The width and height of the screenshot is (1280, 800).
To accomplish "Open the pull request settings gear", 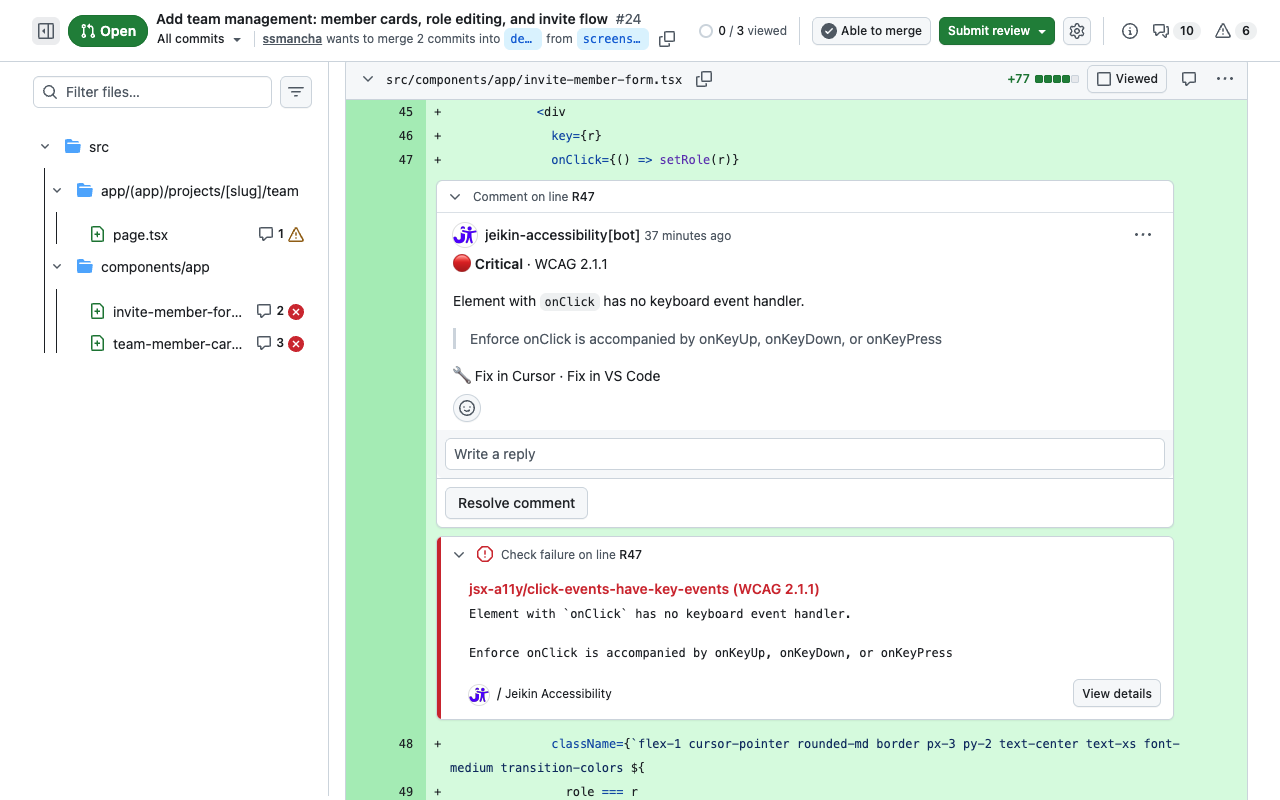I will click(x=1076, y=31).
